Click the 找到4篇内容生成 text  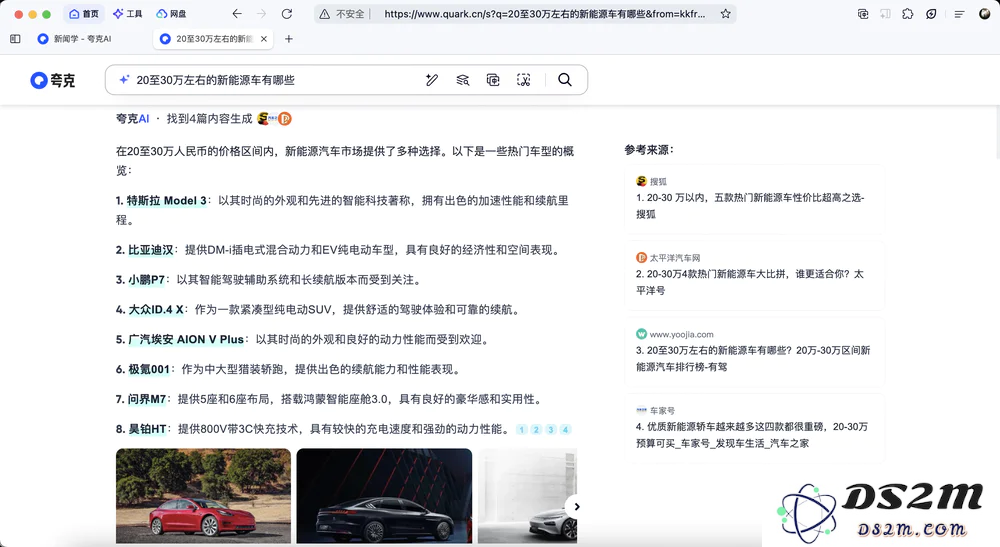tap(209, 119)
